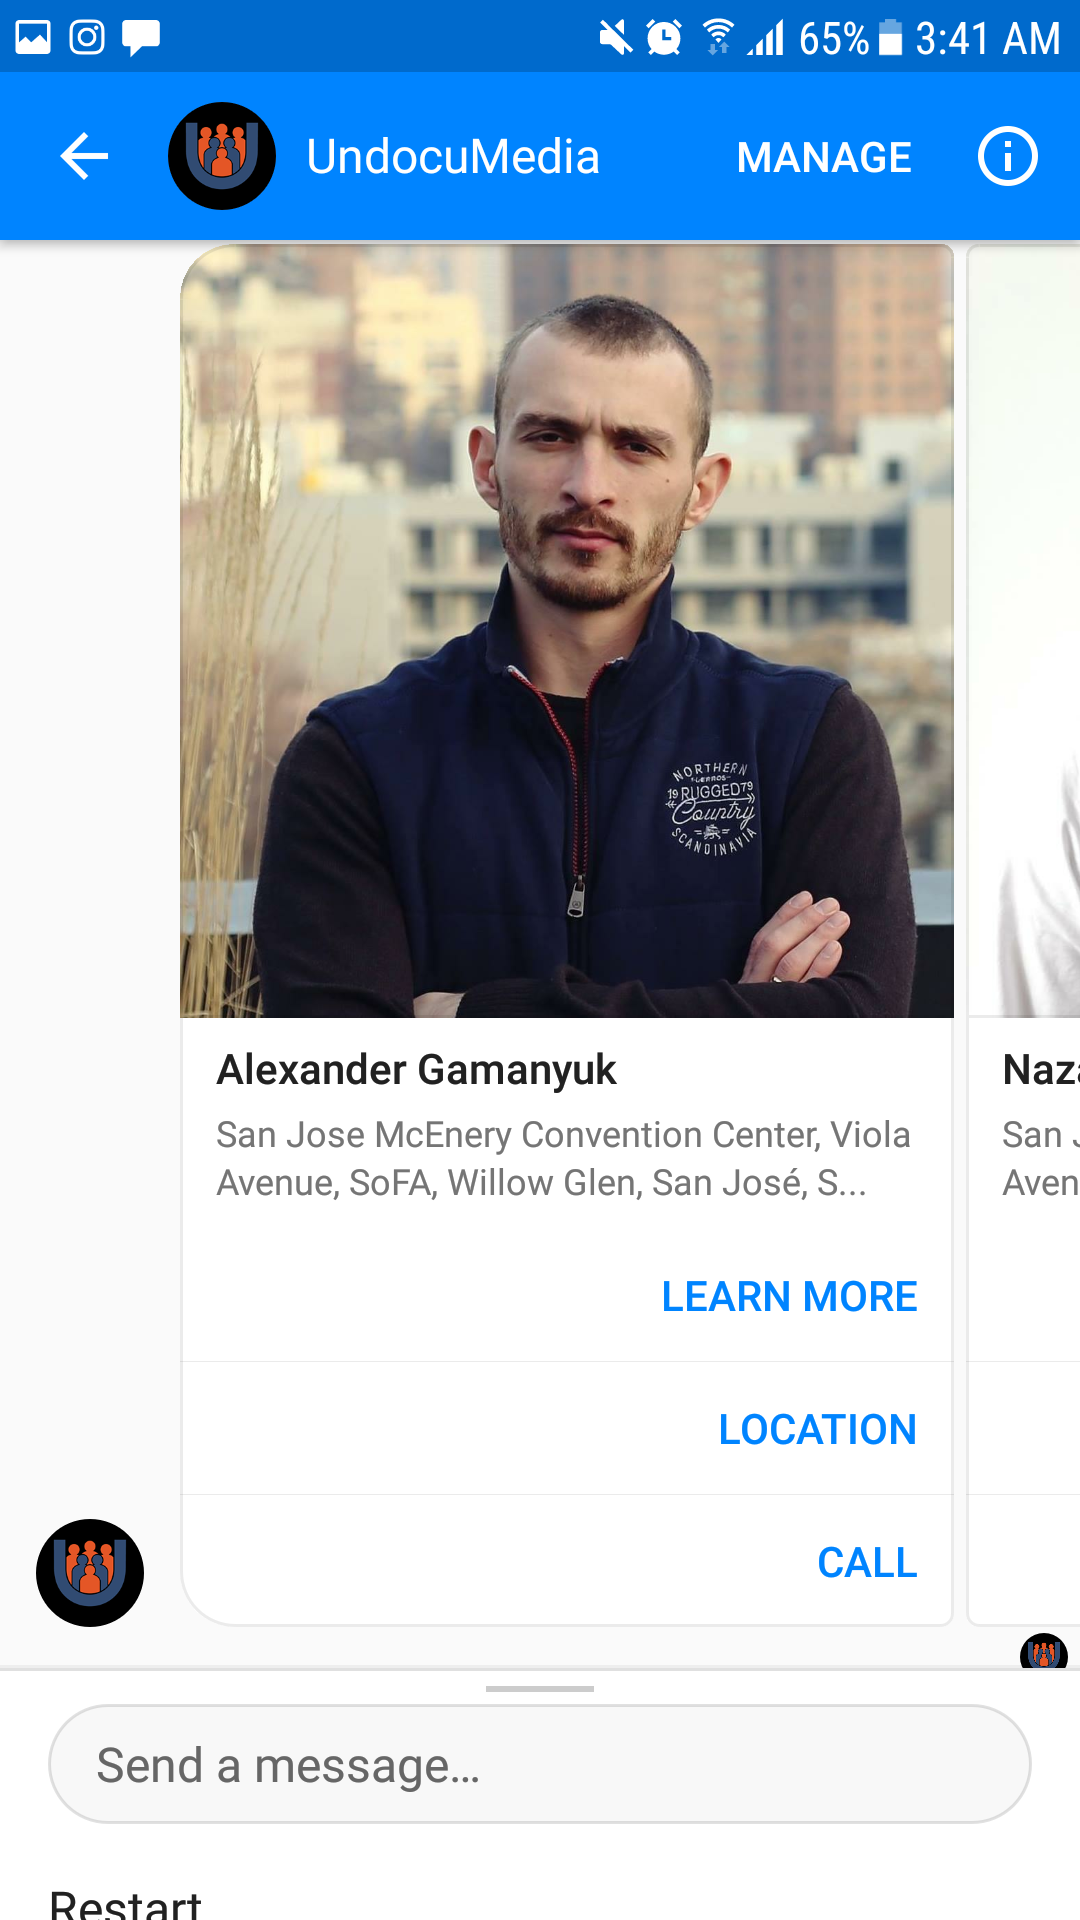Focus the Send a message field

coord(540,1765)
